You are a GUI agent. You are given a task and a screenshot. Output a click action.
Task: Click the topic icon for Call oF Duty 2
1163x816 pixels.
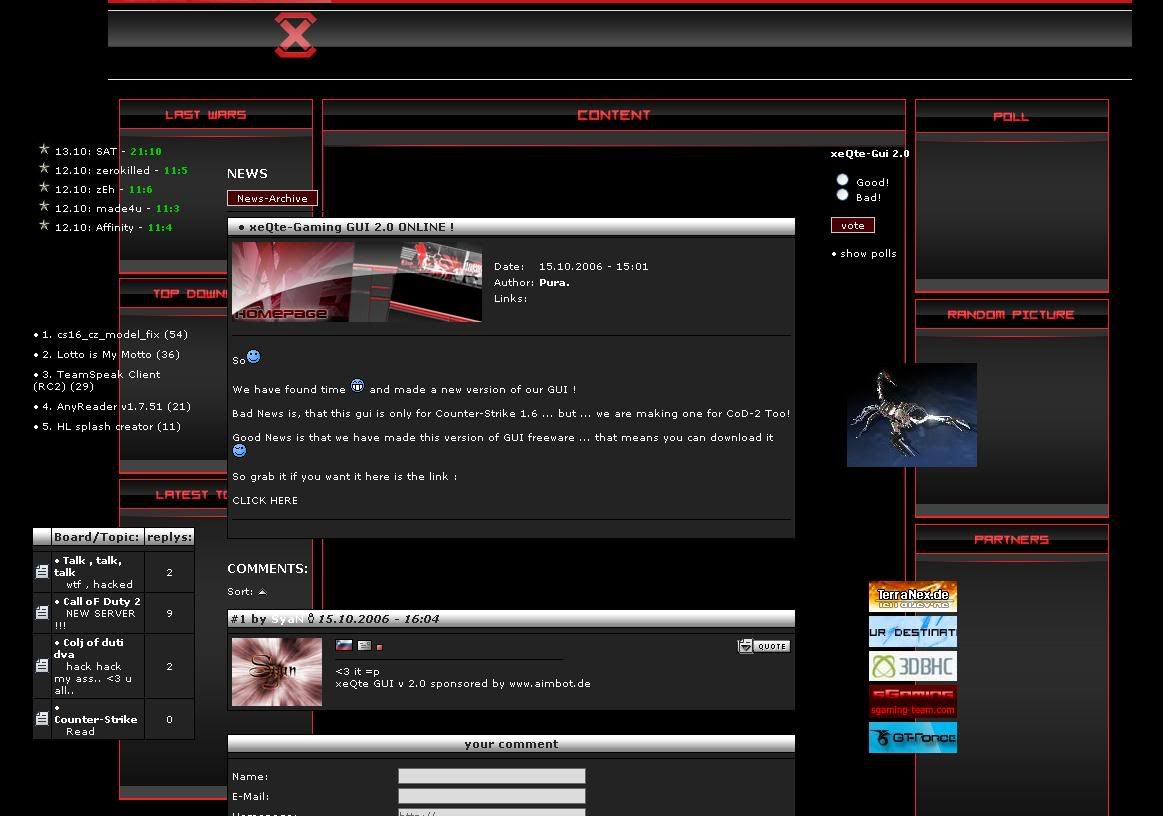click(42, 613)
